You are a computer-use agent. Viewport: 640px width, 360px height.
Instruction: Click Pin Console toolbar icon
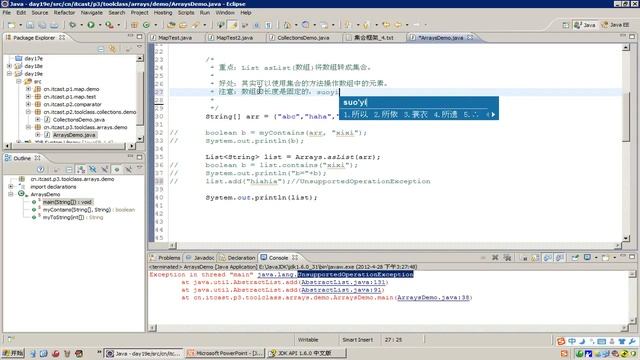575,258
